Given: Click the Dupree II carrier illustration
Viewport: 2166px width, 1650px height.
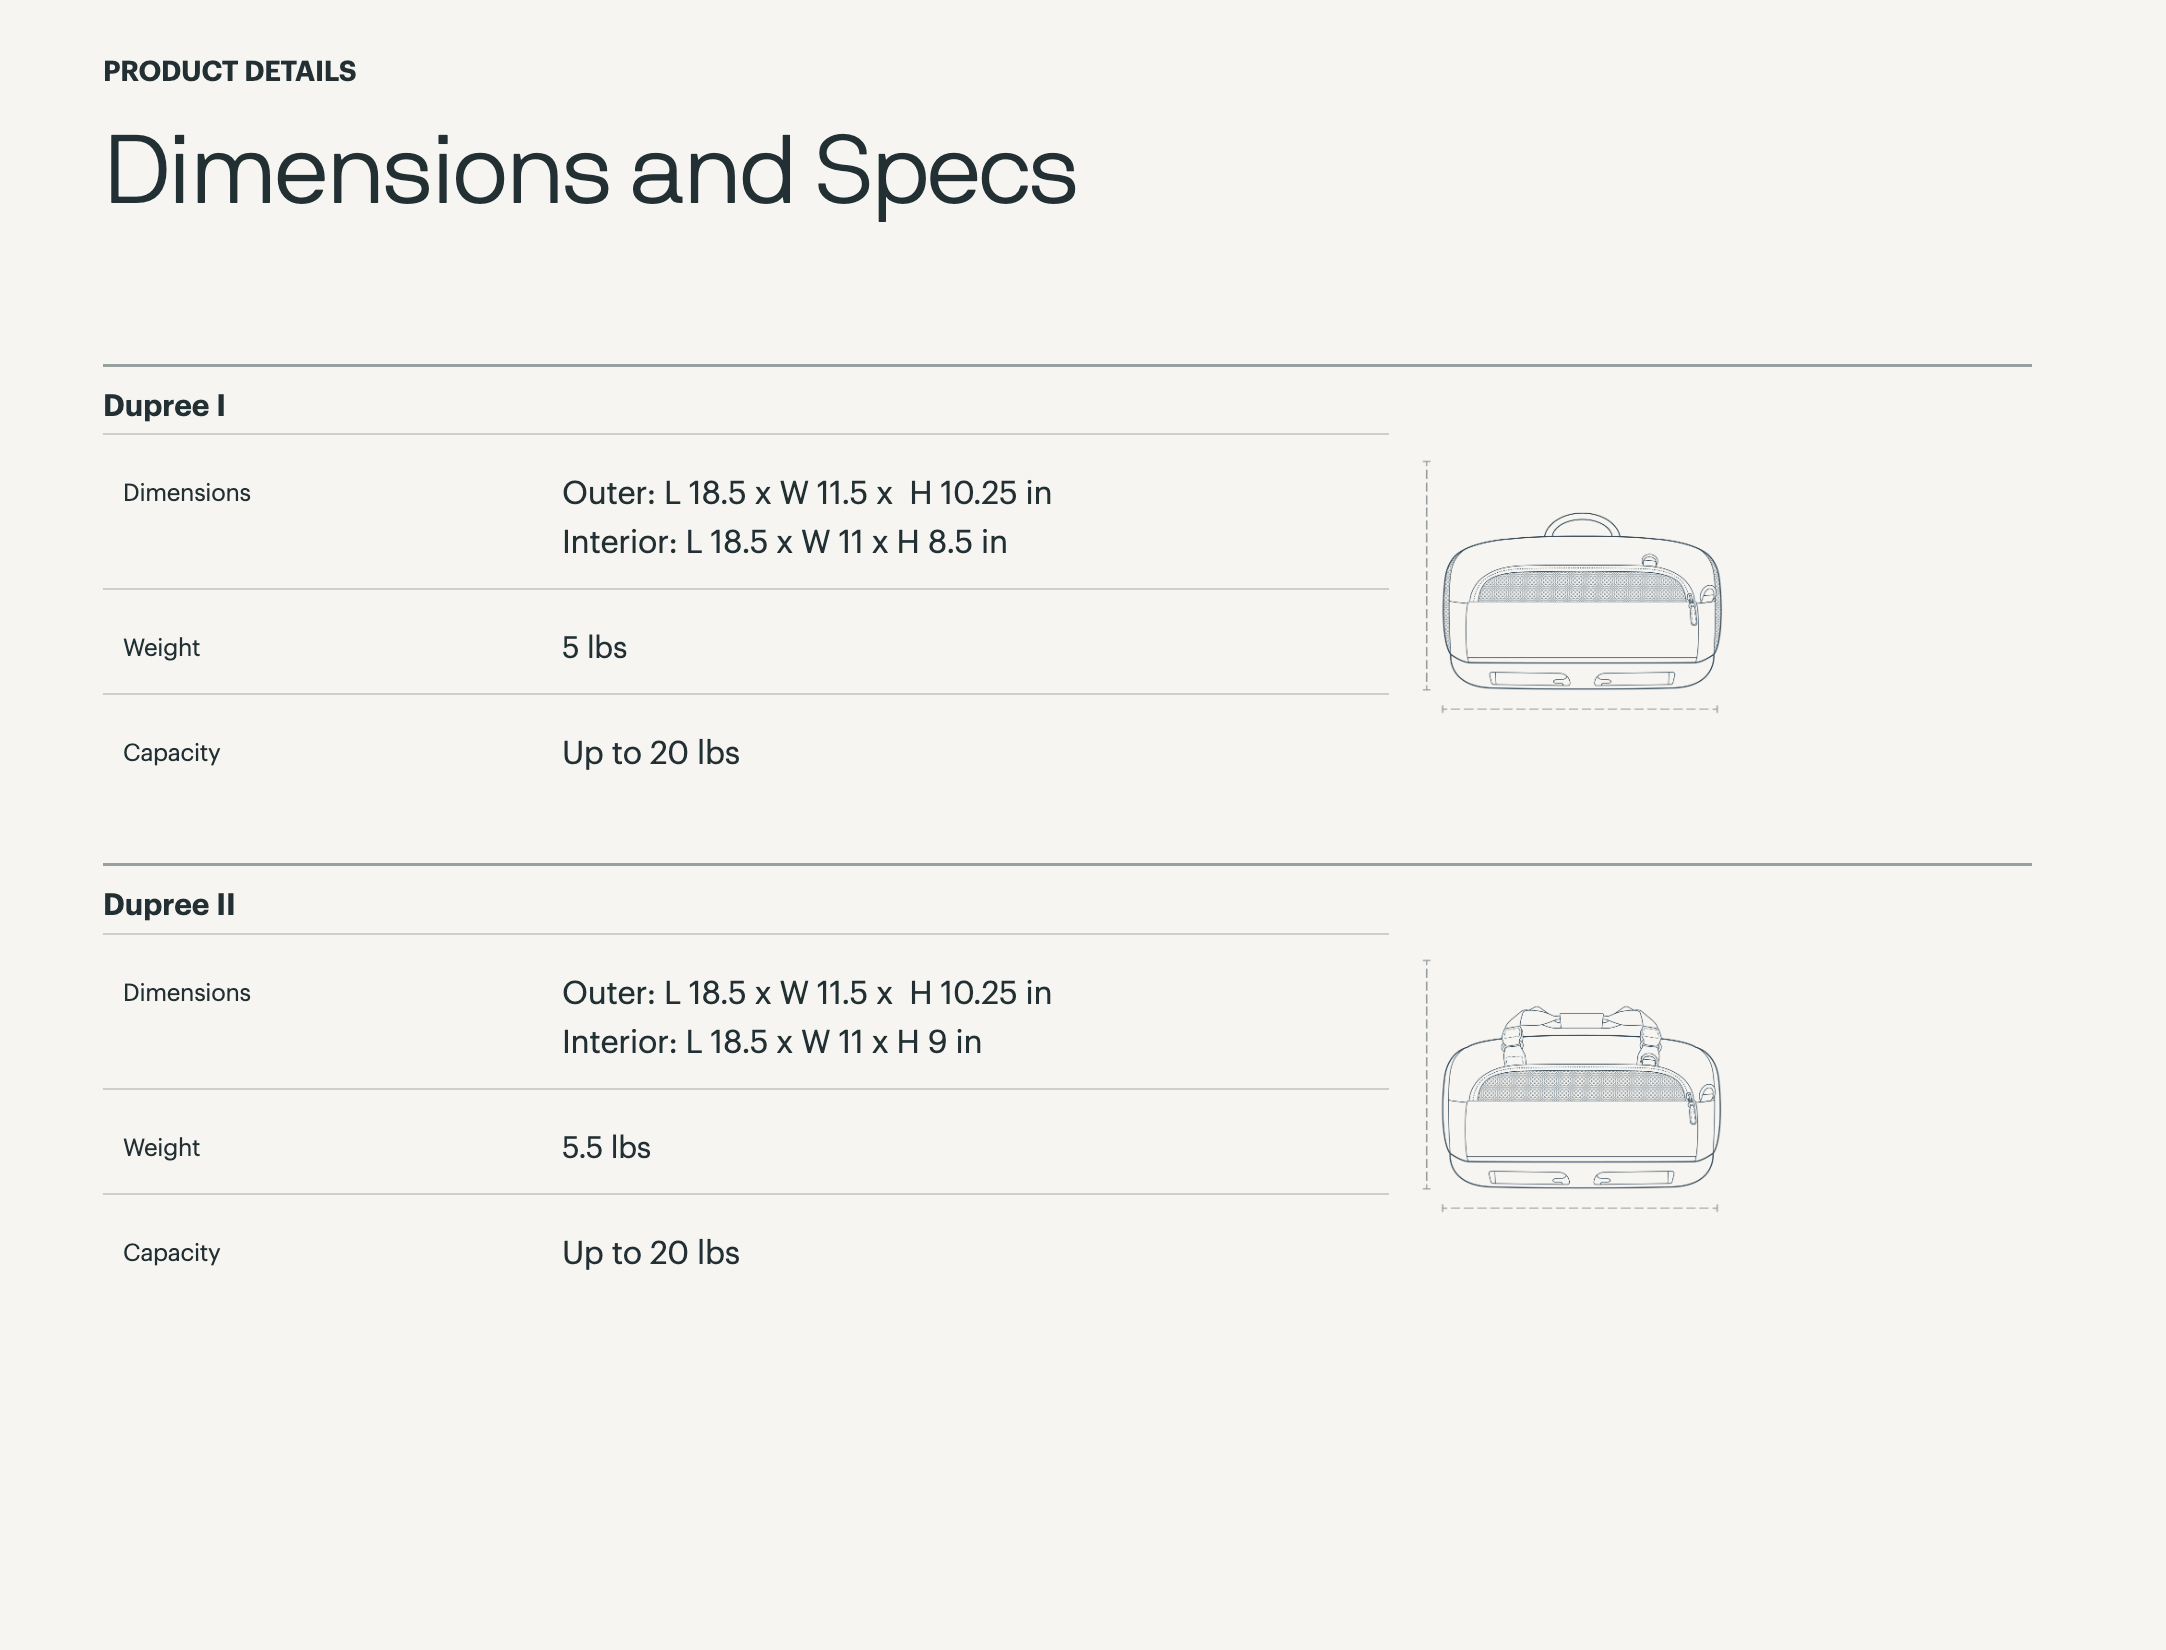Looking at the screenshot, I should coord(1581,1100).
